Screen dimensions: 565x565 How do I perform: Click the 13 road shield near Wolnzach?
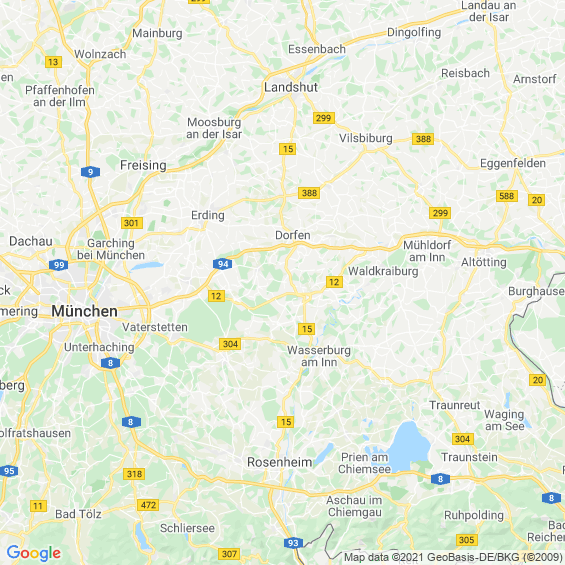[x=53, y=62]
